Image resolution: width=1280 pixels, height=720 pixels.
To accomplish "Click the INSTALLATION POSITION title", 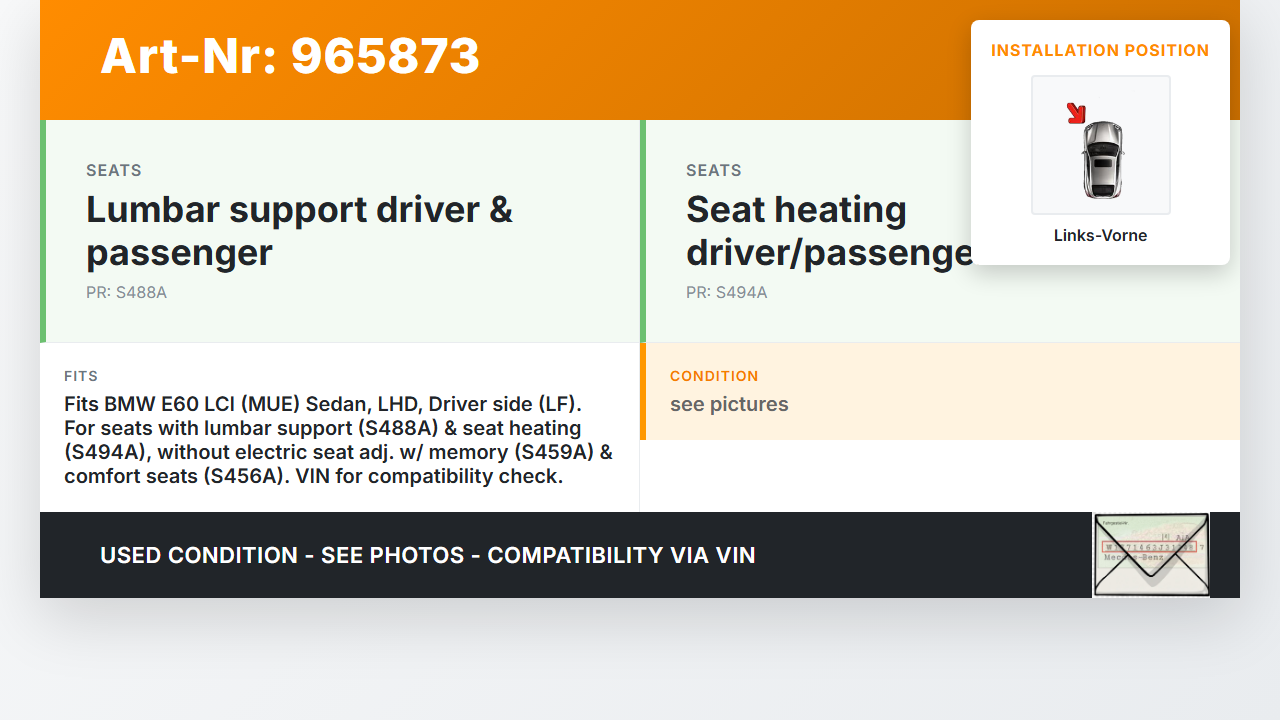I will click(1100, 50).
